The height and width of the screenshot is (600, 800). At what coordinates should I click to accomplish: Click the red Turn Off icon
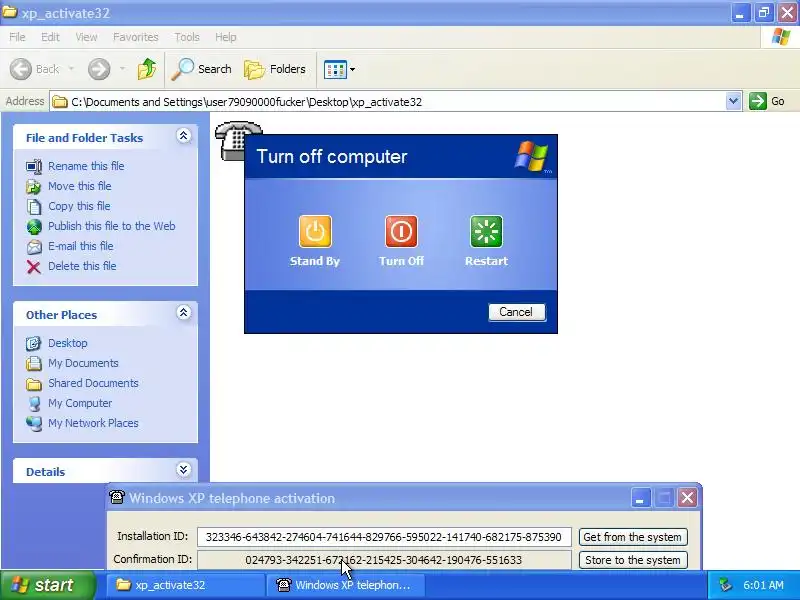click(401, 232)
